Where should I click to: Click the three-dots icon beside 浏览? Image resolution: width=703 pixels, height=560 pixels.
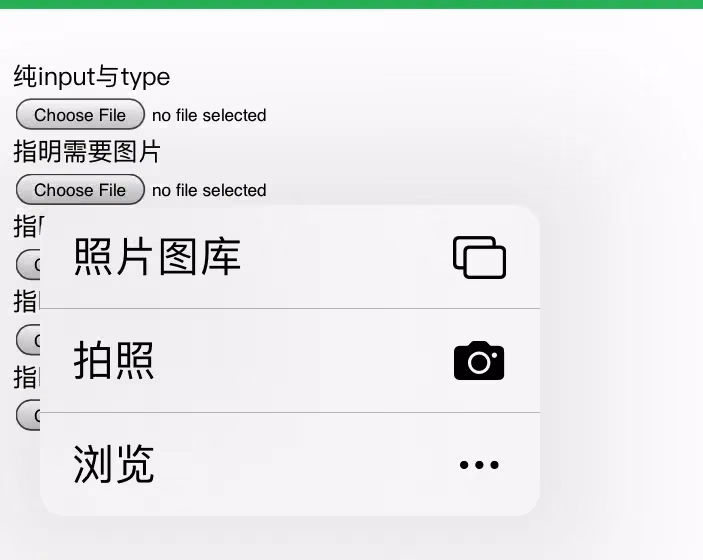pos(479,464)
